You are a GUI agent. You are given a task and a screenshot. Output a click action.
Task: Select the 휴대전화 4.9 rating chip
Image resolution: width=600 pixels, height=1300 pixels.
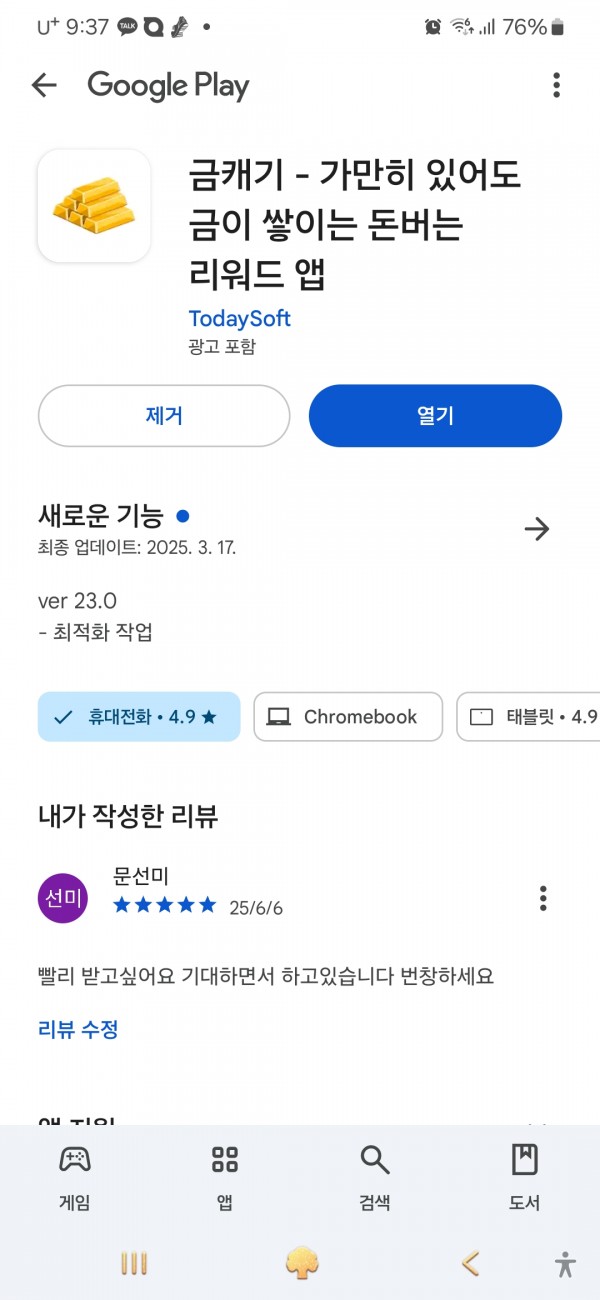pyautogui.click(x=139, y=717)
